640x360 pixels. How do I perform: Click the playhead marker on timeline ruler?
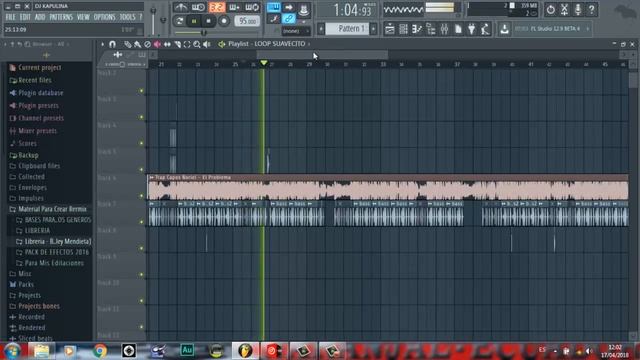(x=264, y=63)
